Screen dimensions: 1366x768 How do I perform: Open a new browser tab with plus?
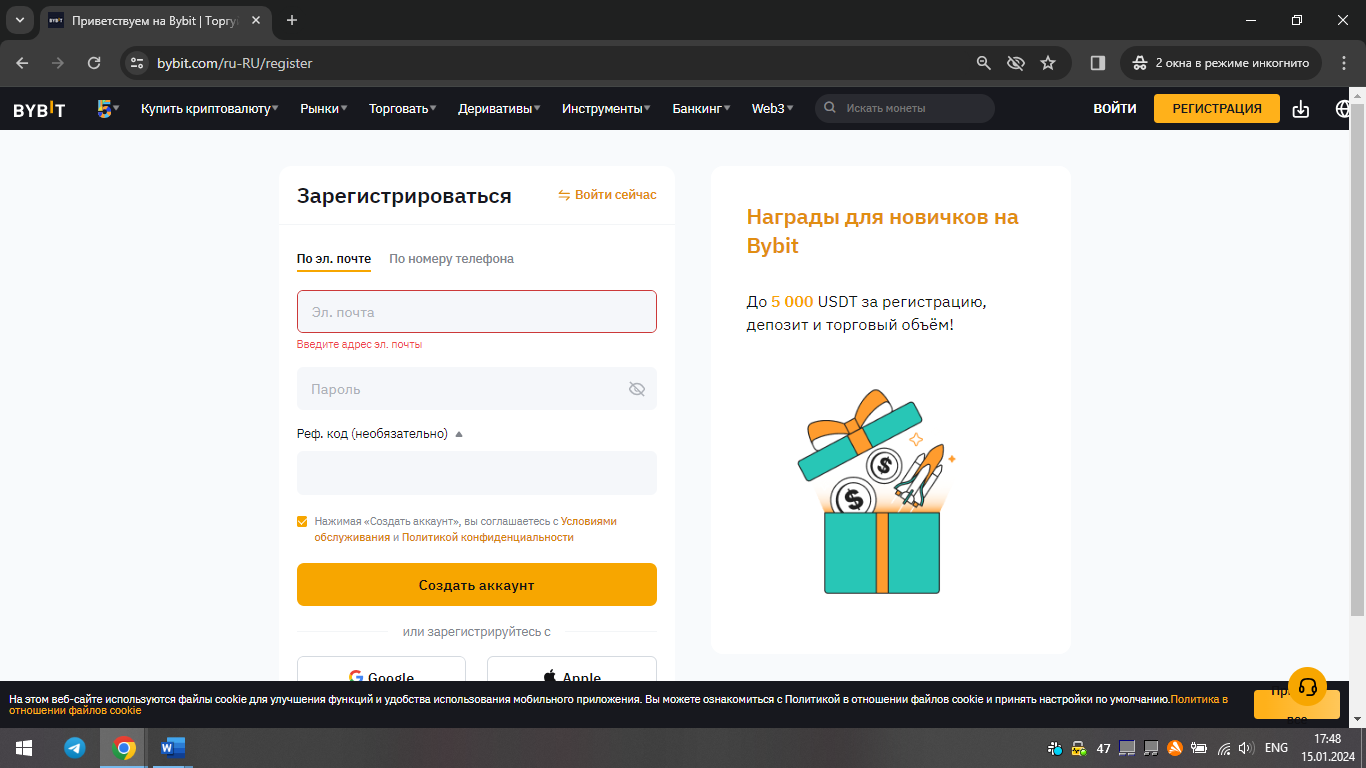[292, 20]
